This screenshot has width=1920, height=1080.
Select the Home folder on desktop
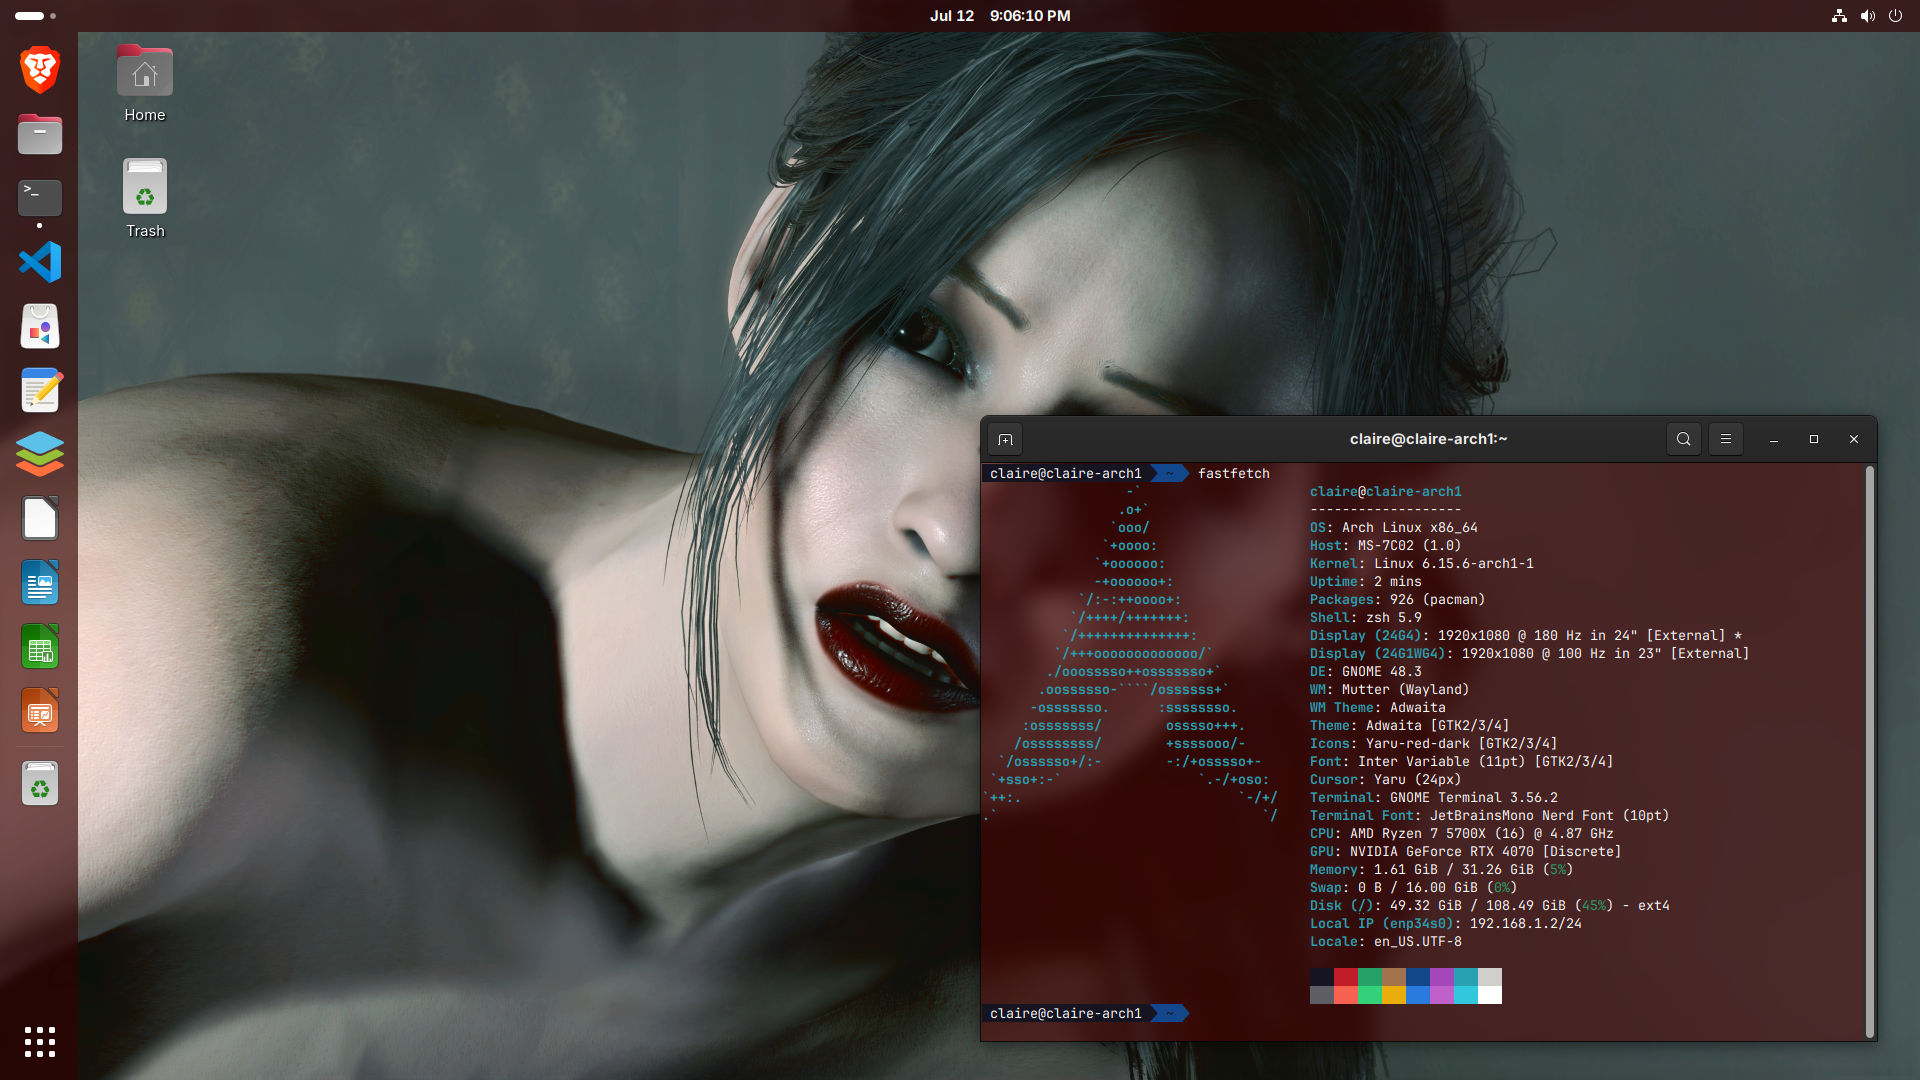click(145, 84)
